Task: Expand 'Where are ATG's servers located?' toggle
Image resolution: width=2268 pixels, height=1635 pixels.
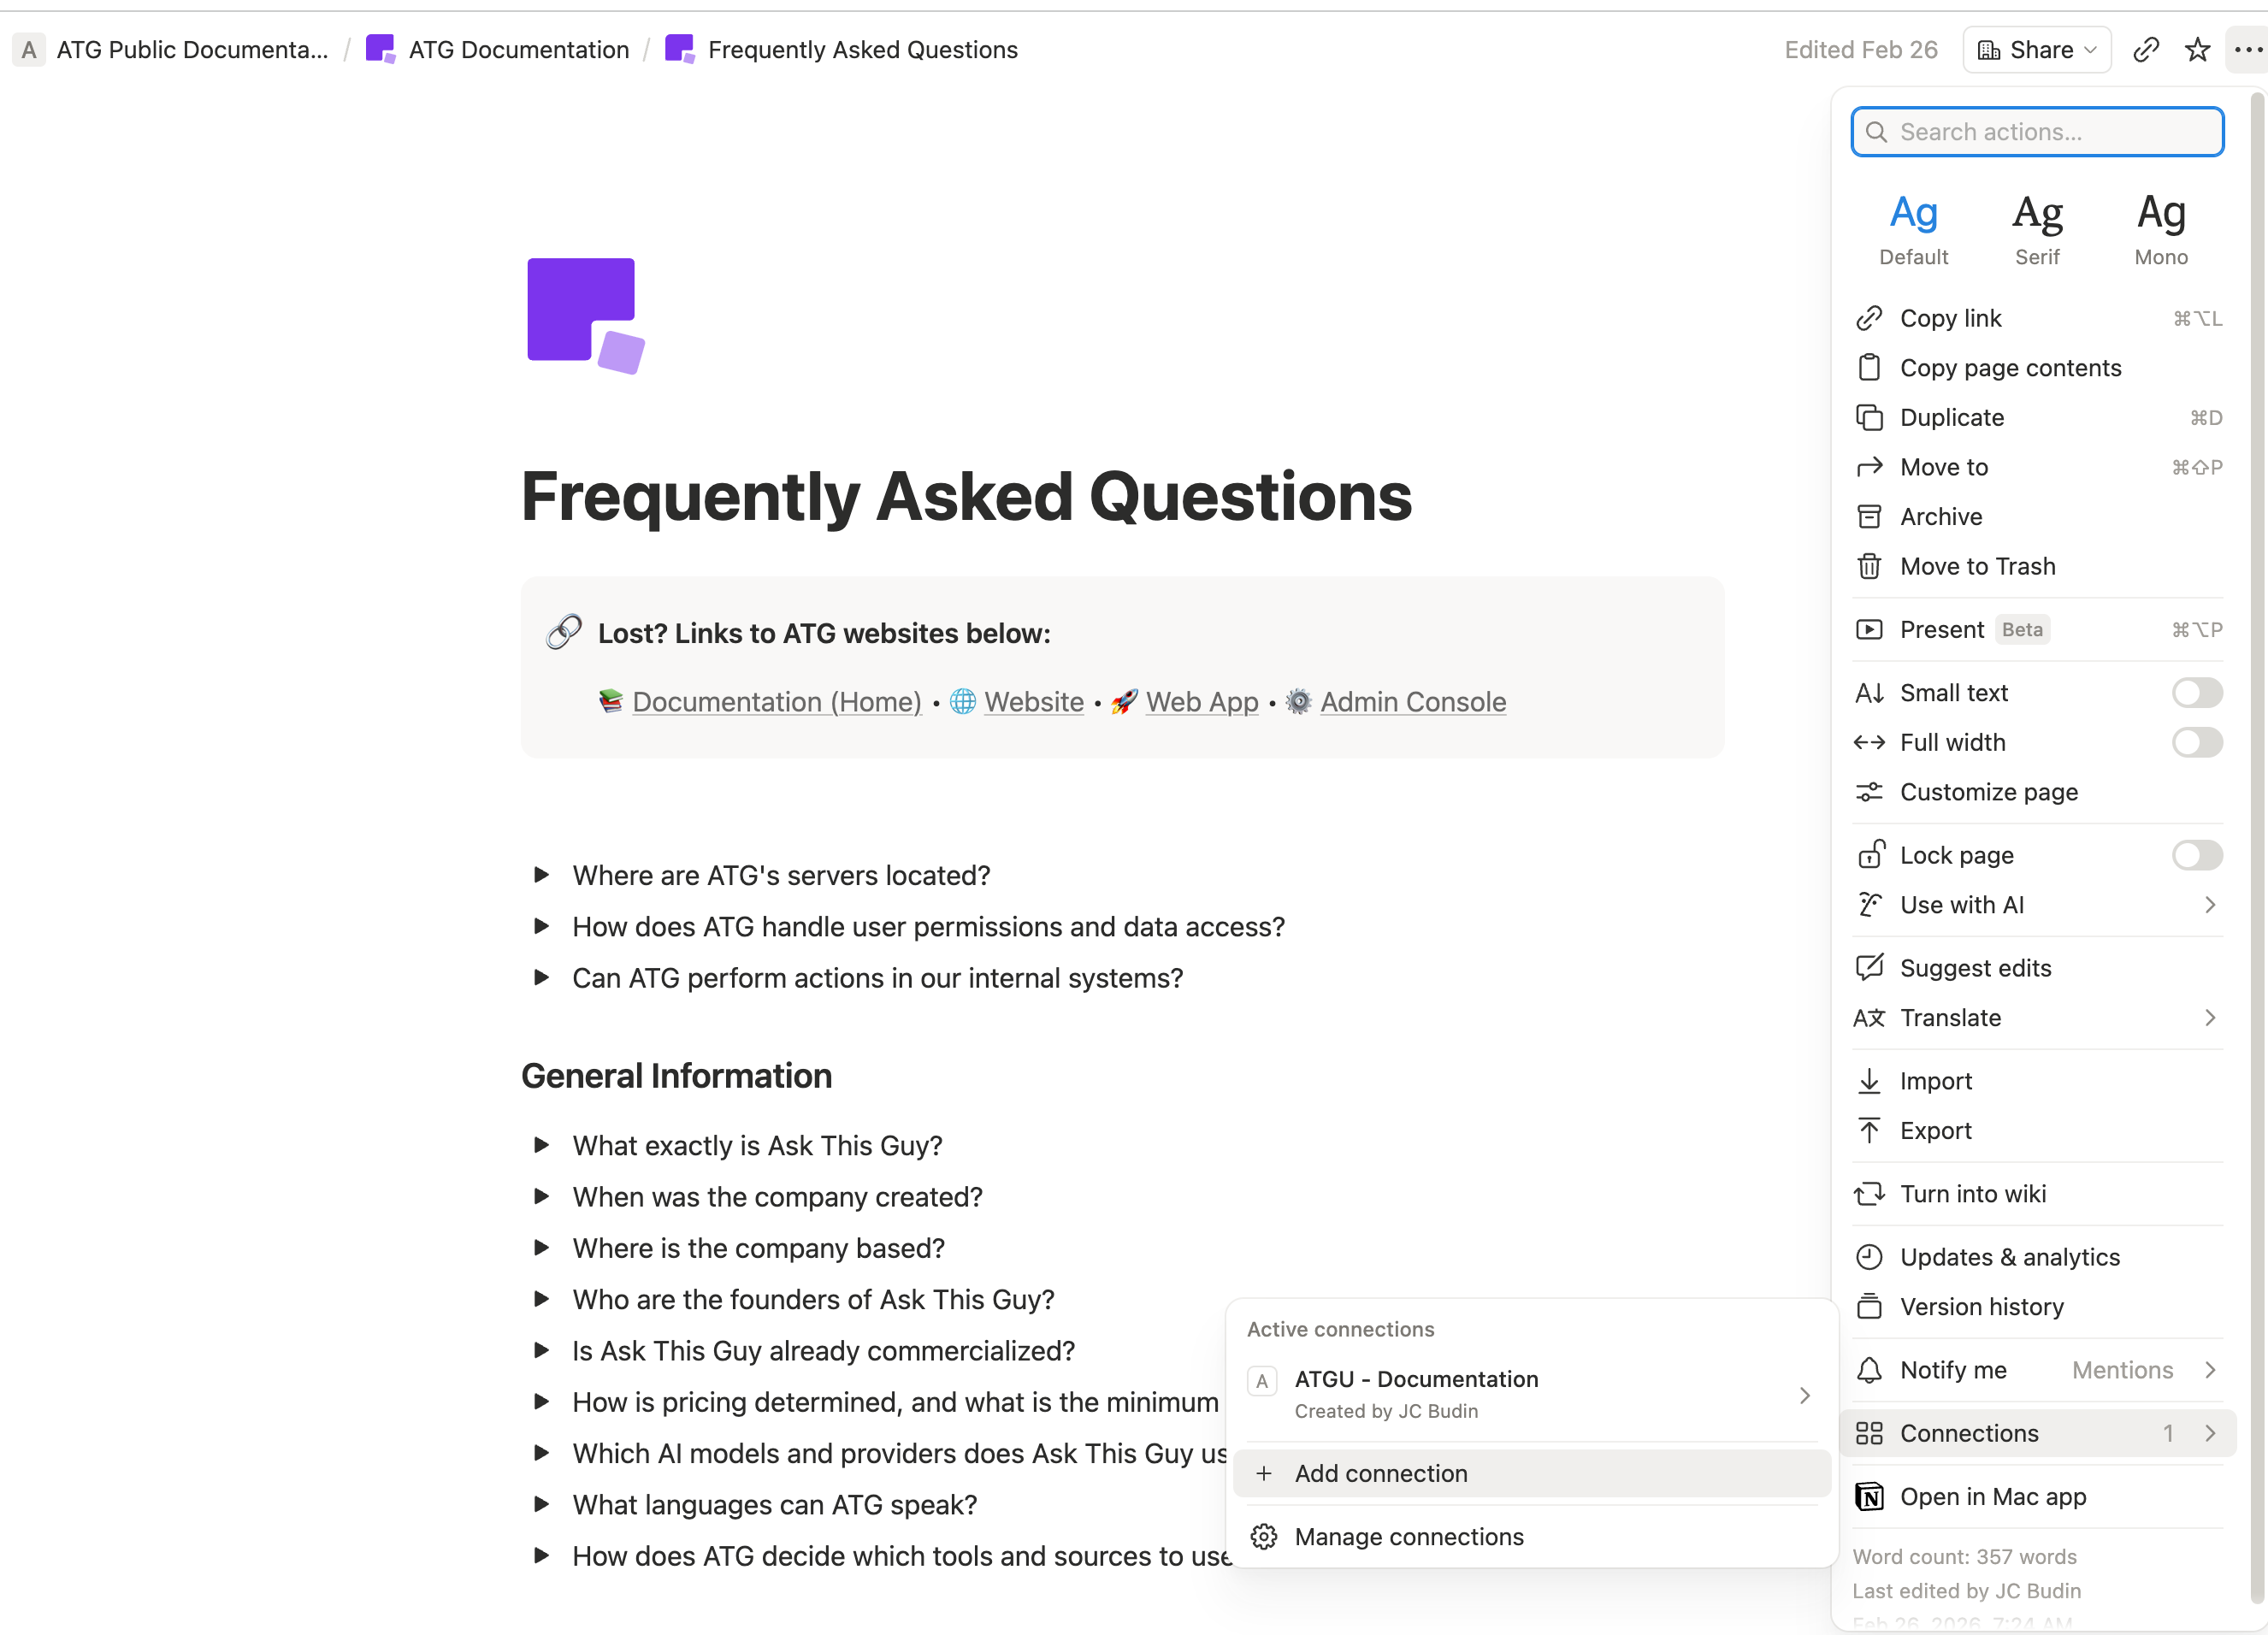Action: point(541,875)
